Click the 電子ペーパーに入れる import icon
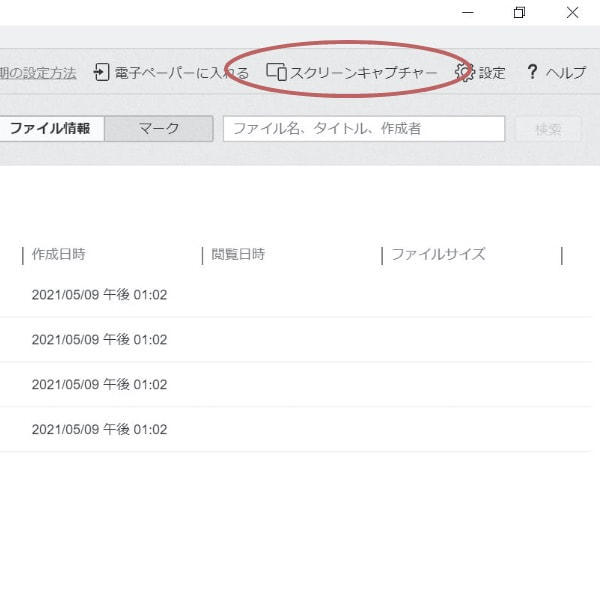Viewport: 600px width, 600px height. tap(101, 72)
